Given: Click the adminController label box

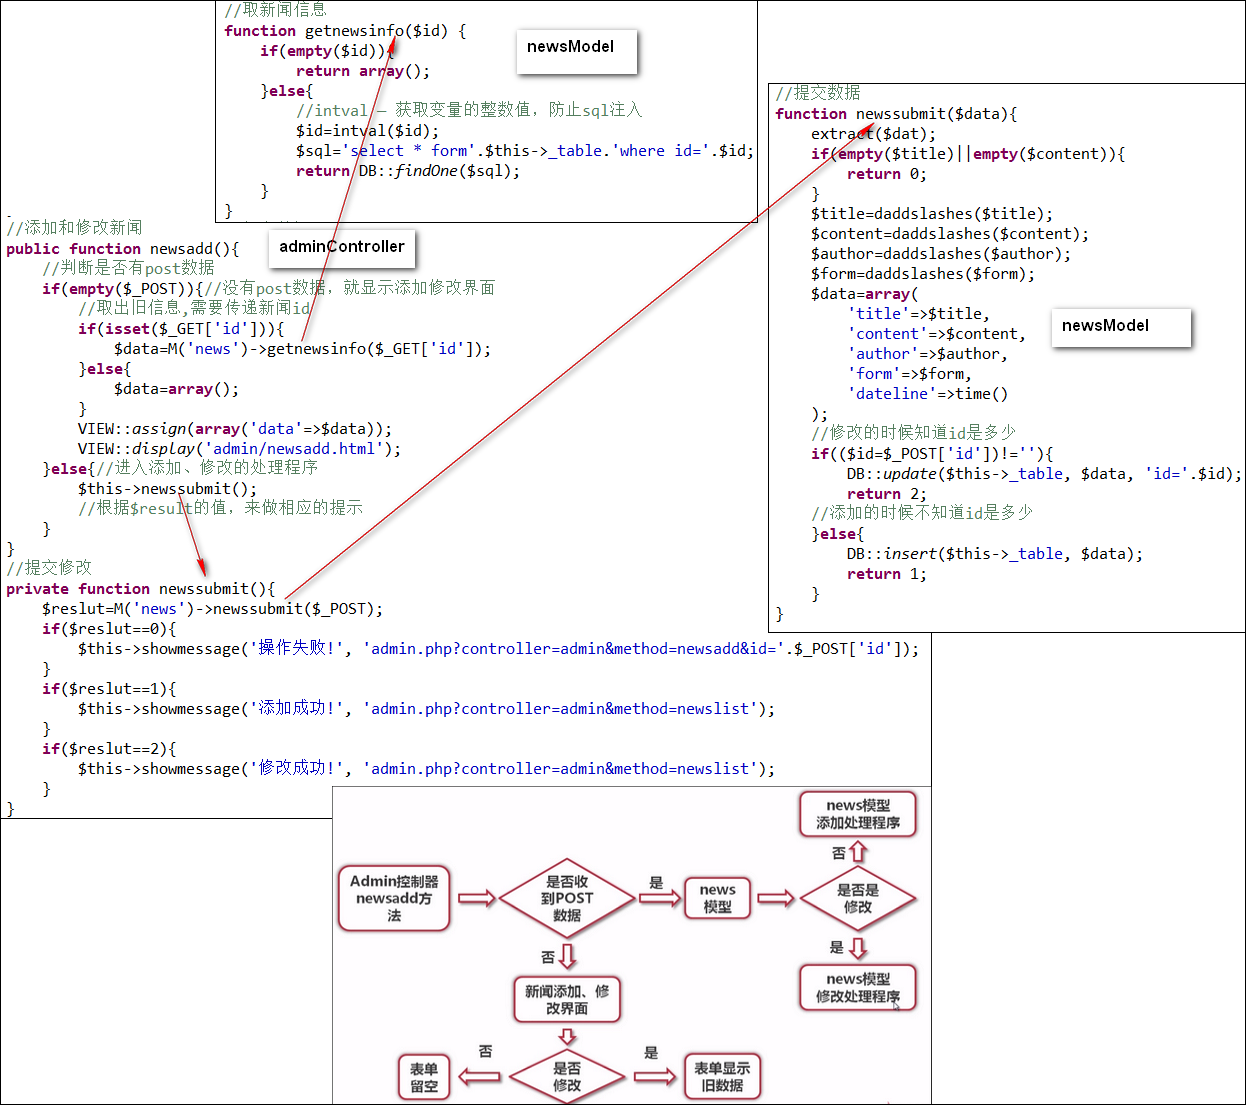Looking at the screenshot, I should [x=342, y=247].
